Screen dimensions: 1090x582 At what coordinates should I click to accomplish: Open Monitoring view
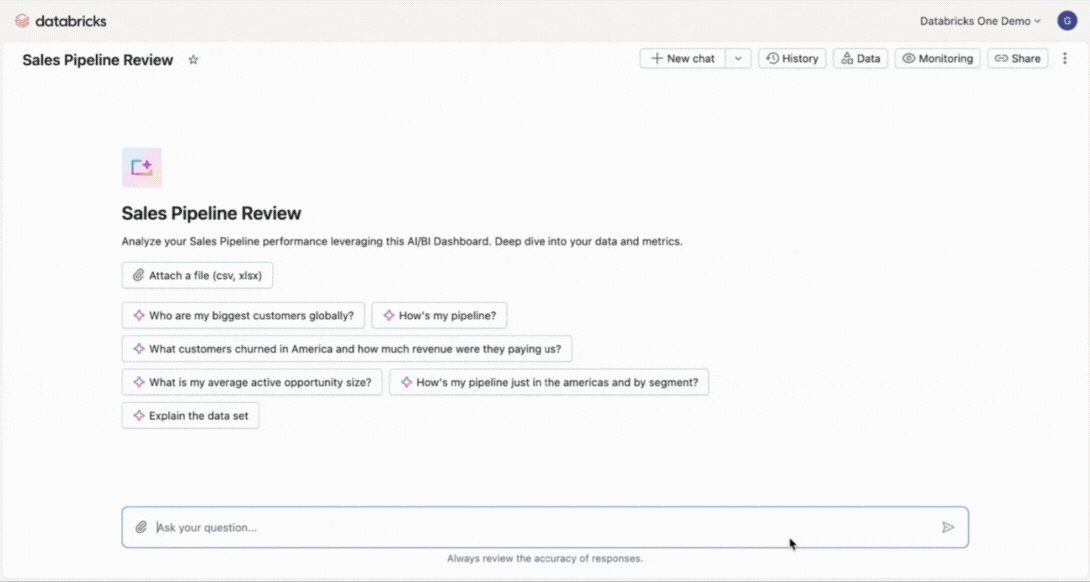[937, 58]
